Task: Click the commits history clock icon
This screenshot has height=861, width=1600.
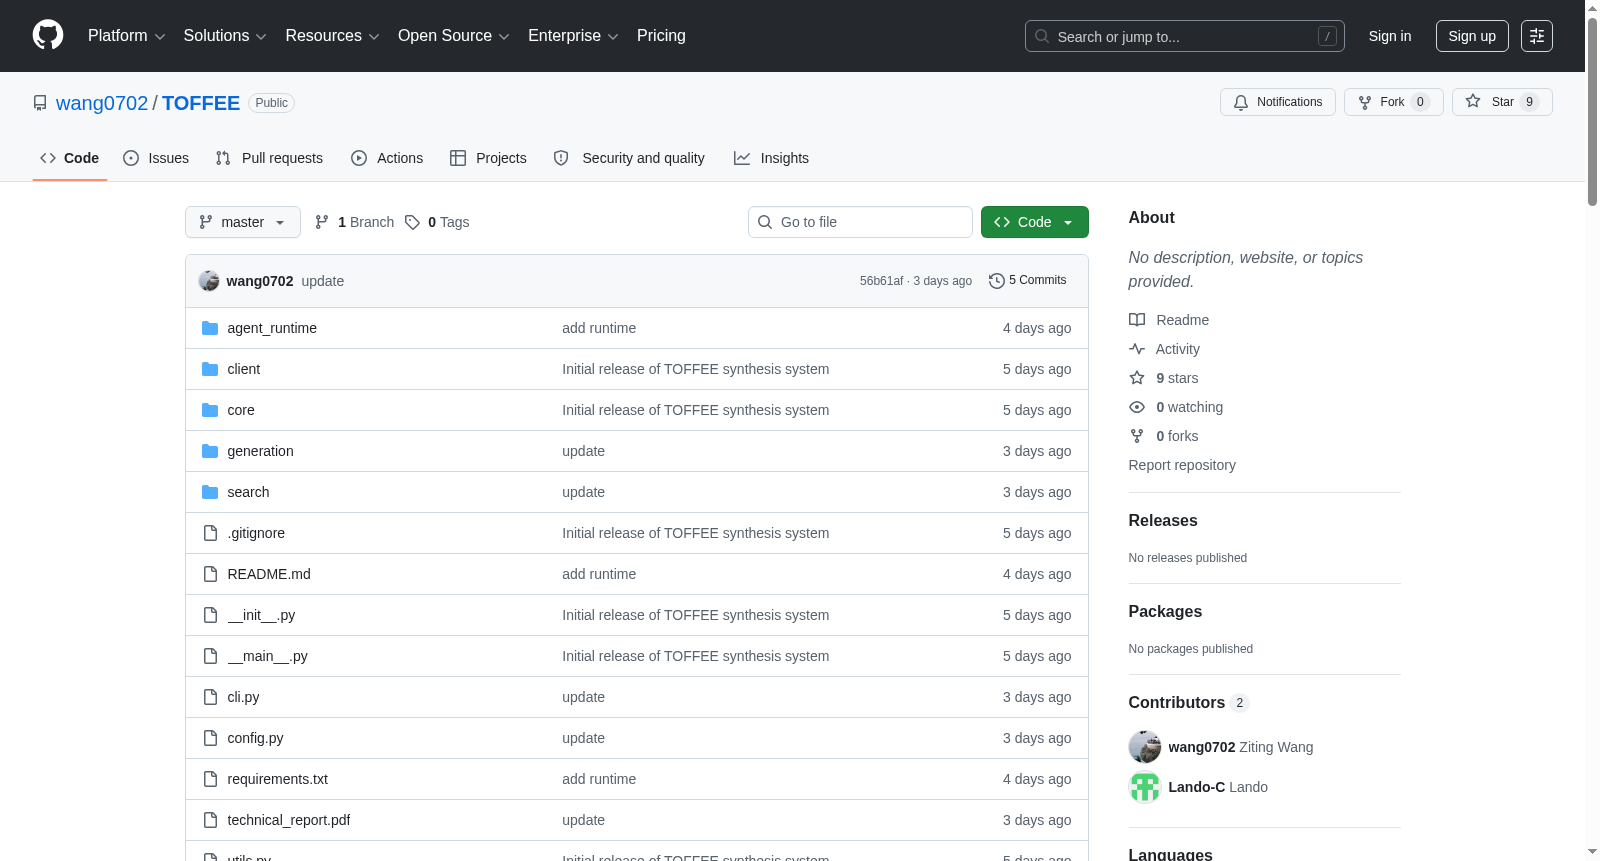Action: (x=996, y=281)
